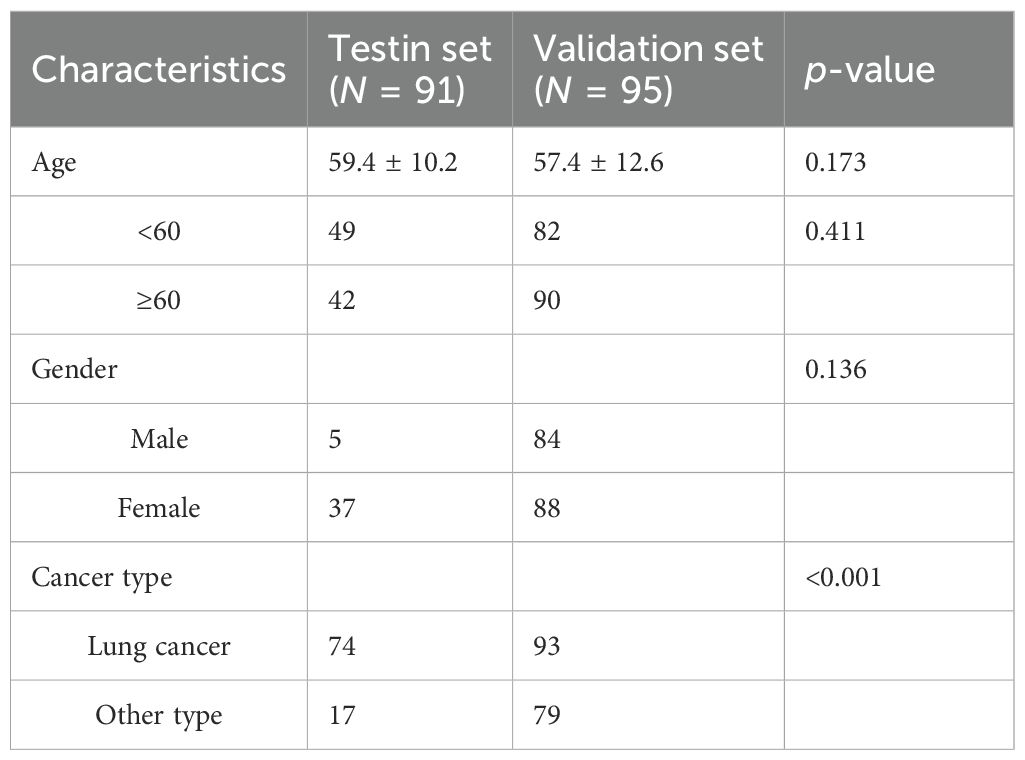Select the p-value column header
1025x760 pixels.
click(x=869, y=69)
